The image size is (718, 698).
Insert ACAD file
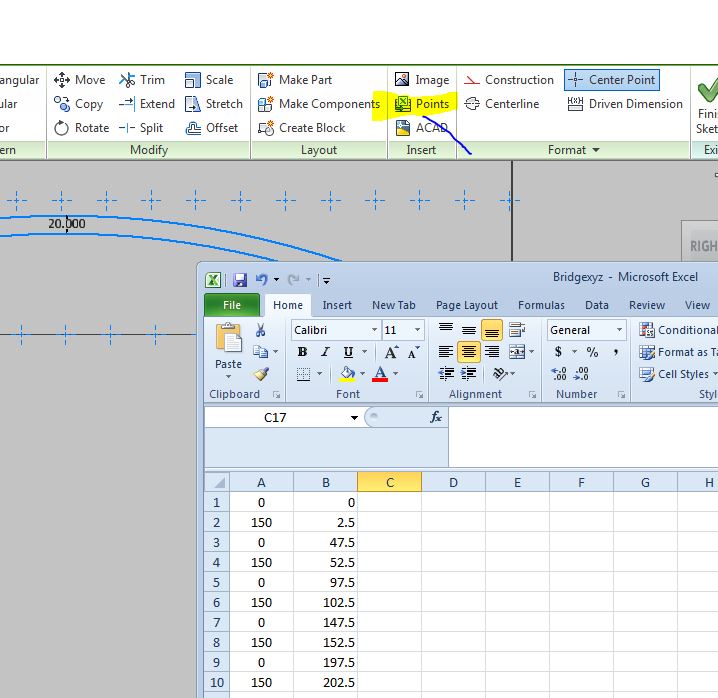[x=421, y=128]
